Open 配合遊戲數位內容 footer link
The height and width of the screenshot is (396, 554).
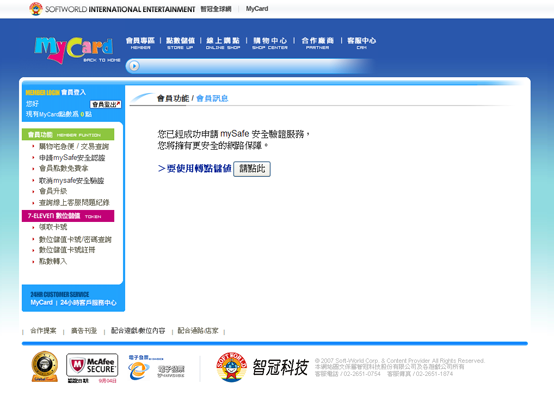138,331
